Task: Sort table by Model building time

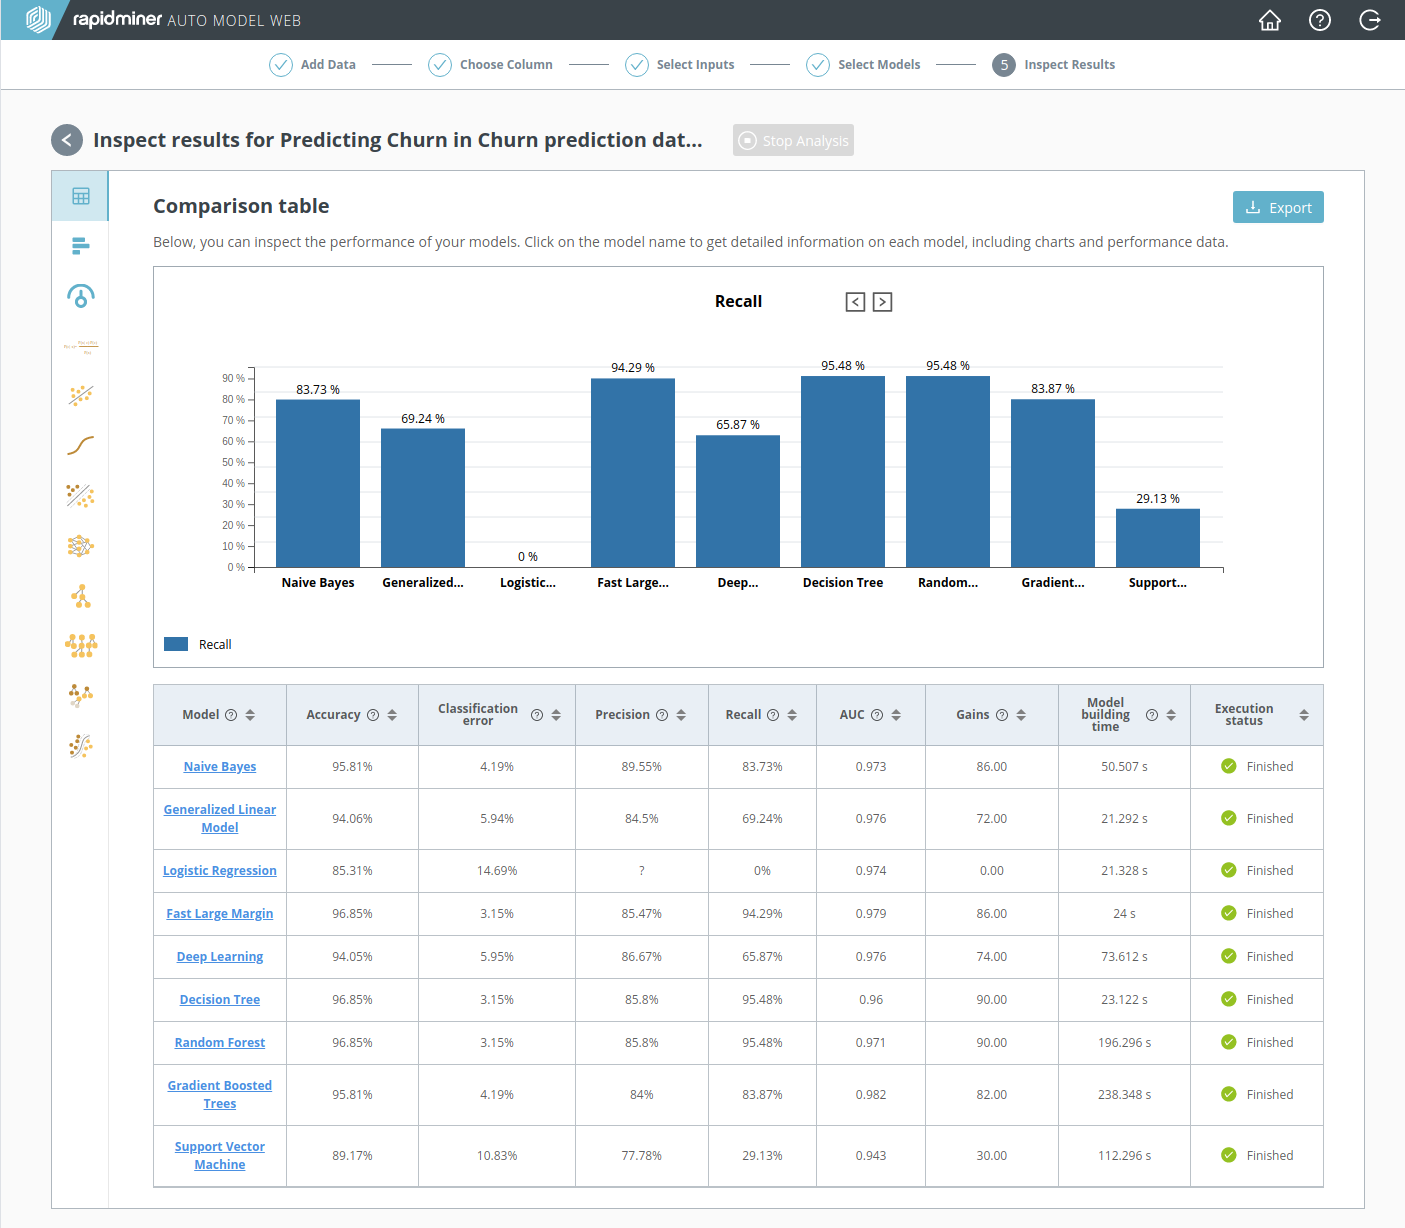Action: [x=1171, y=715]
